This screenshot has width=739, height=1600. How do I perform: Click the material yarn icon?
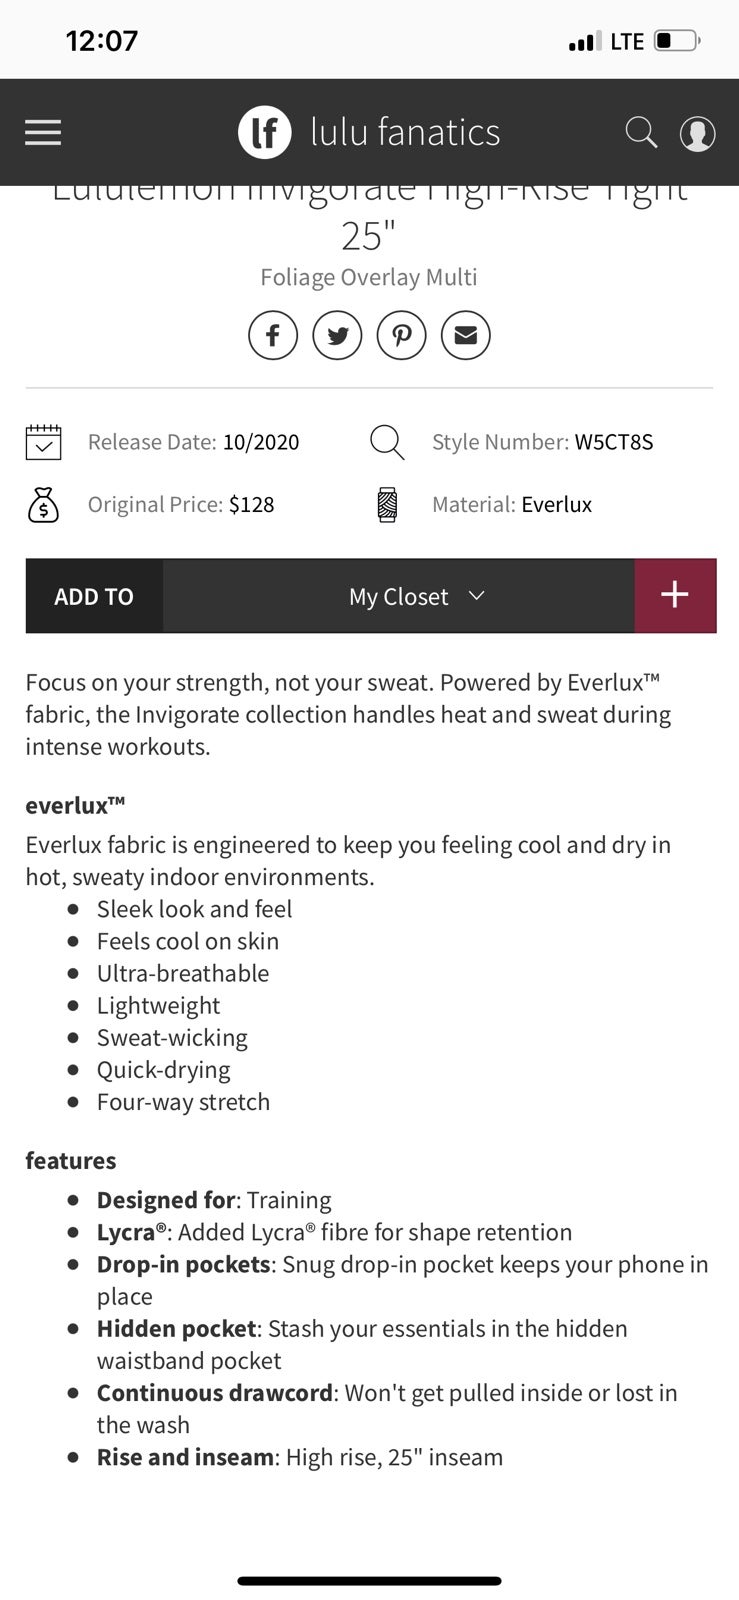(387, 505)
